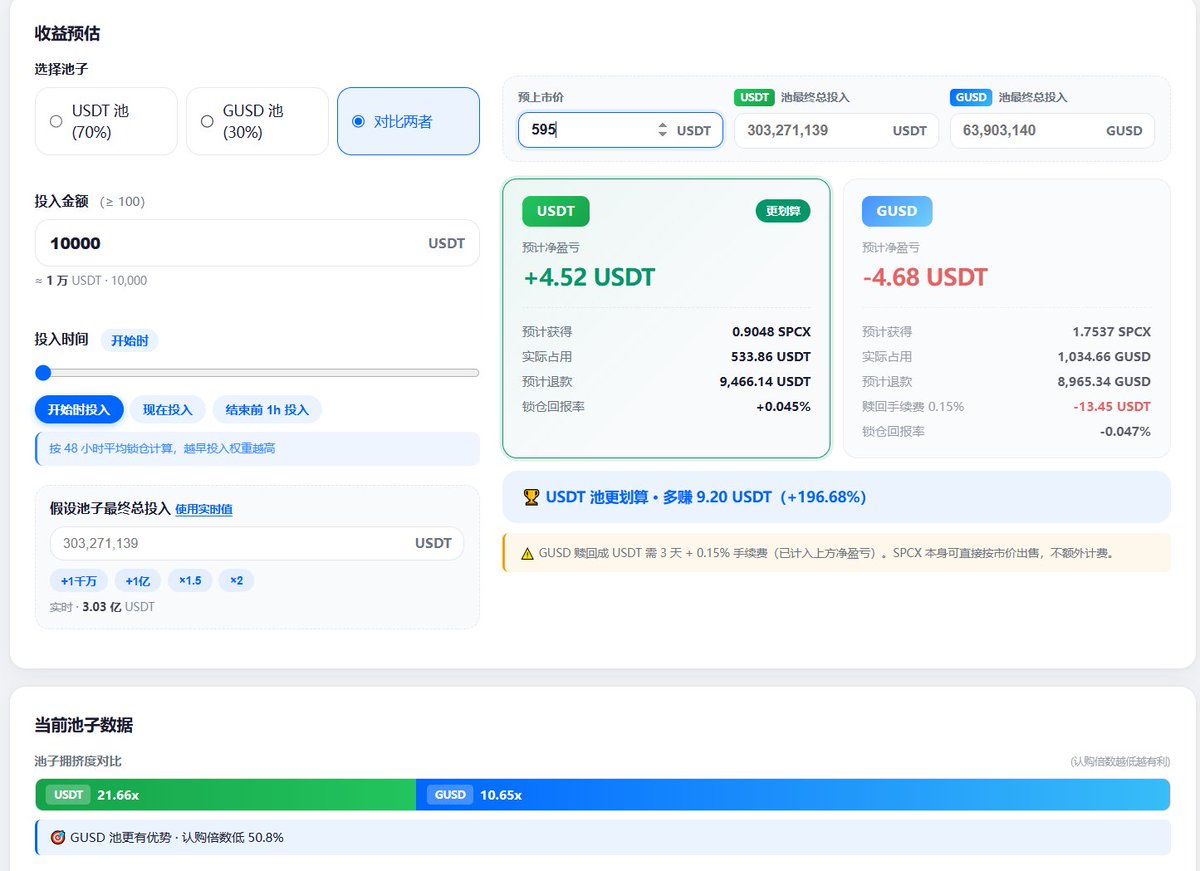Click the +4.52 USDT profit value
This screenshot has width=1200, height=871.
pyautogui.click(x=590, y=277)
